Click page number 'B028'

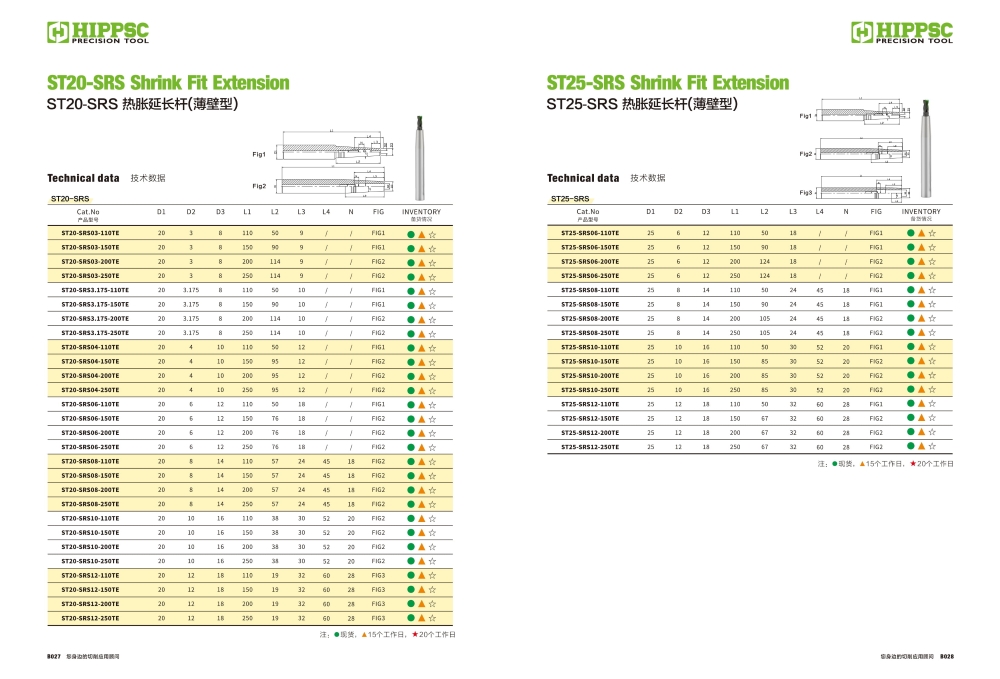pos(947,657)
